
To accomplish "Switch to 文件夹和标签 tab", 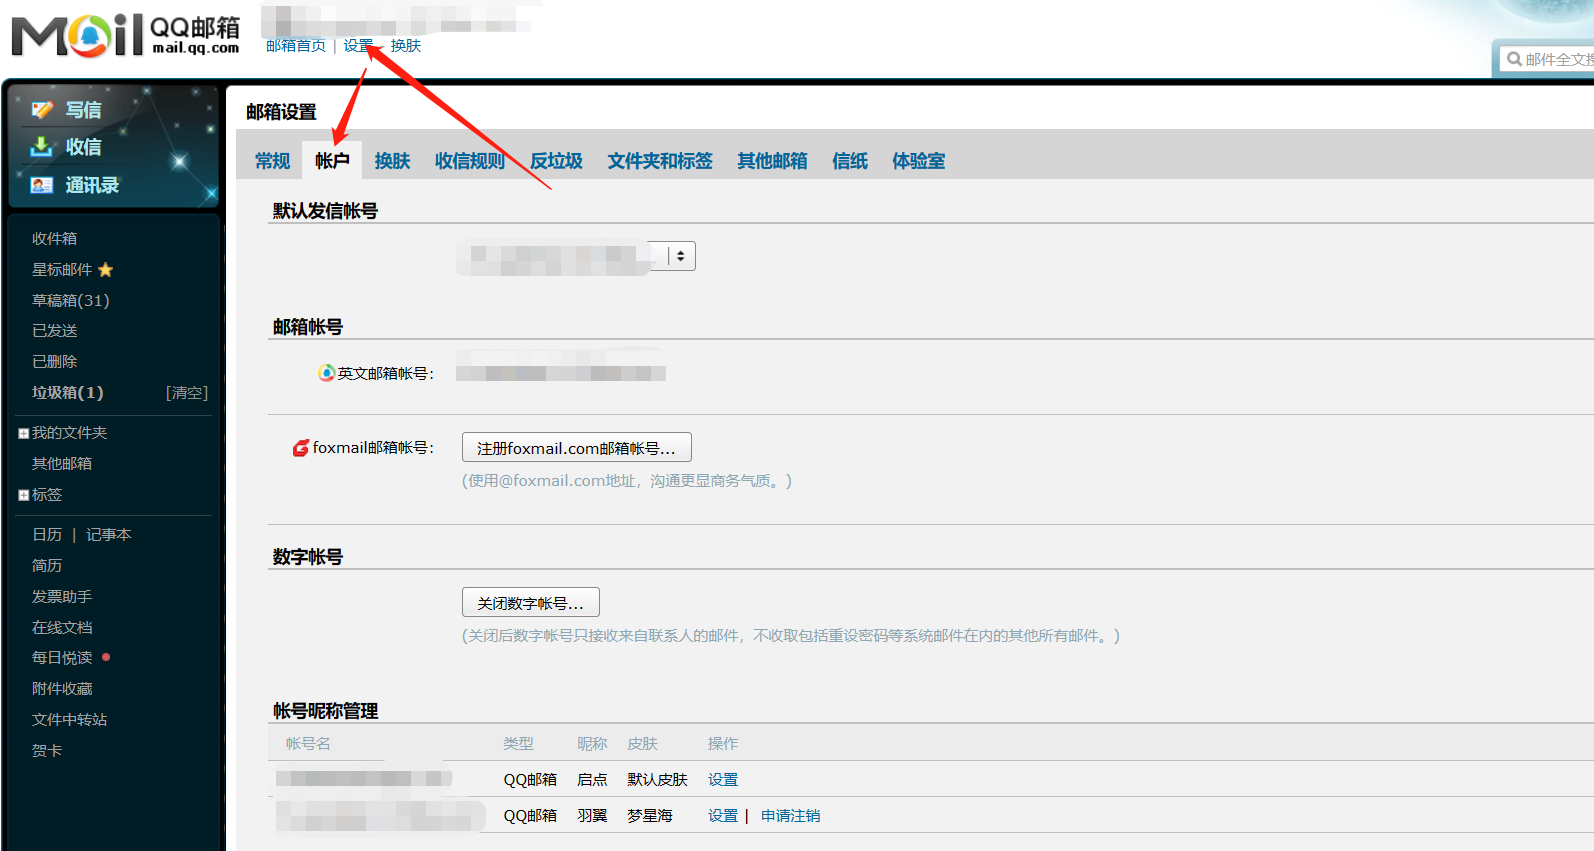I will pos(660,161).
